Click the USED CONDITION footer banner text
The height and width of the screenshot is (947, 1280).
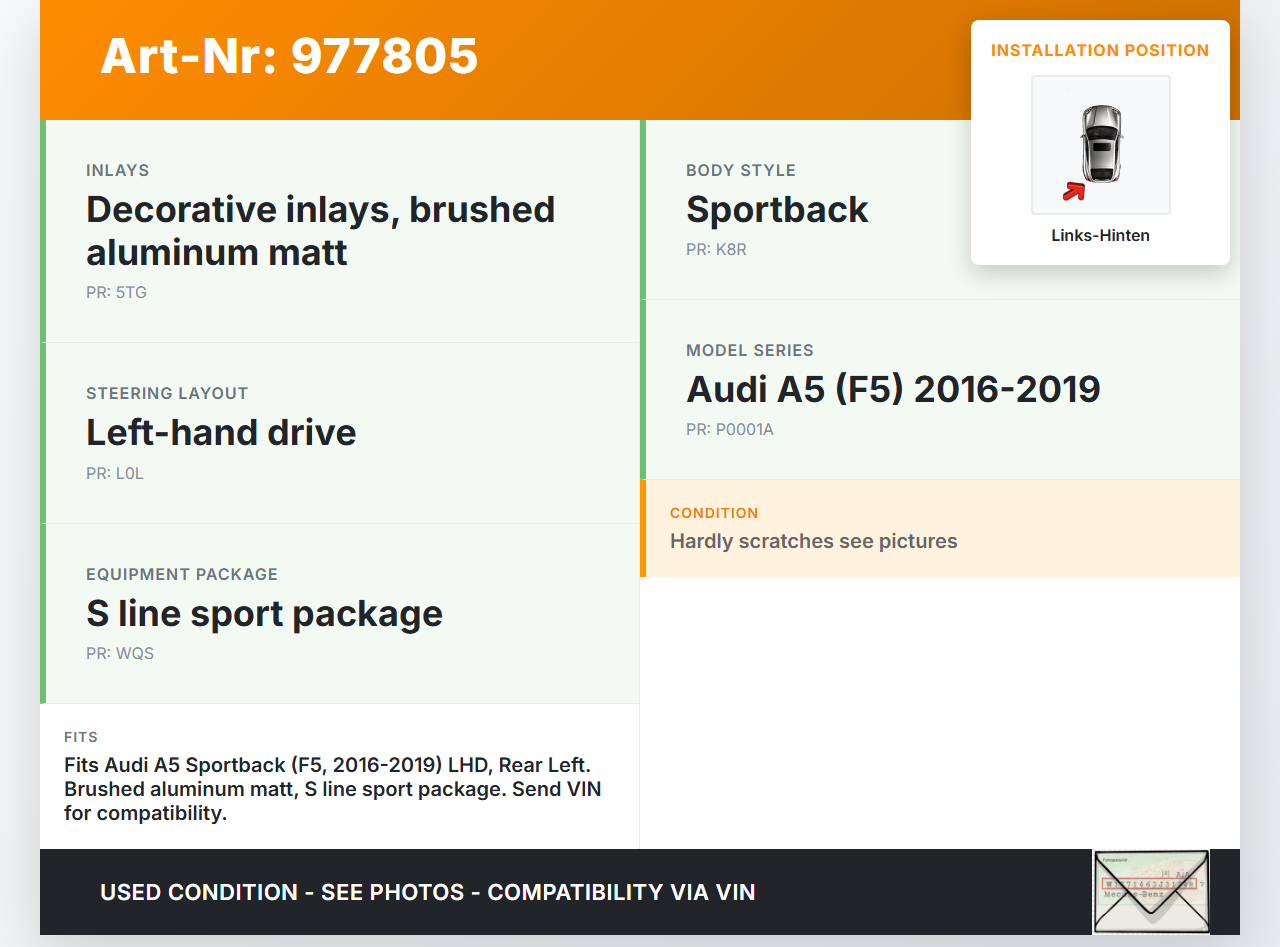[x=427, y=892]
